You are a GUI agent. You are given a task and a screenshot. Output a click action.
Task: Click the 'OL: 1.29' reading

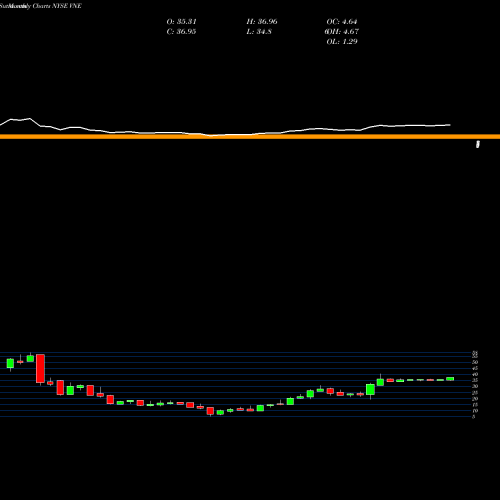coord(342,42)
